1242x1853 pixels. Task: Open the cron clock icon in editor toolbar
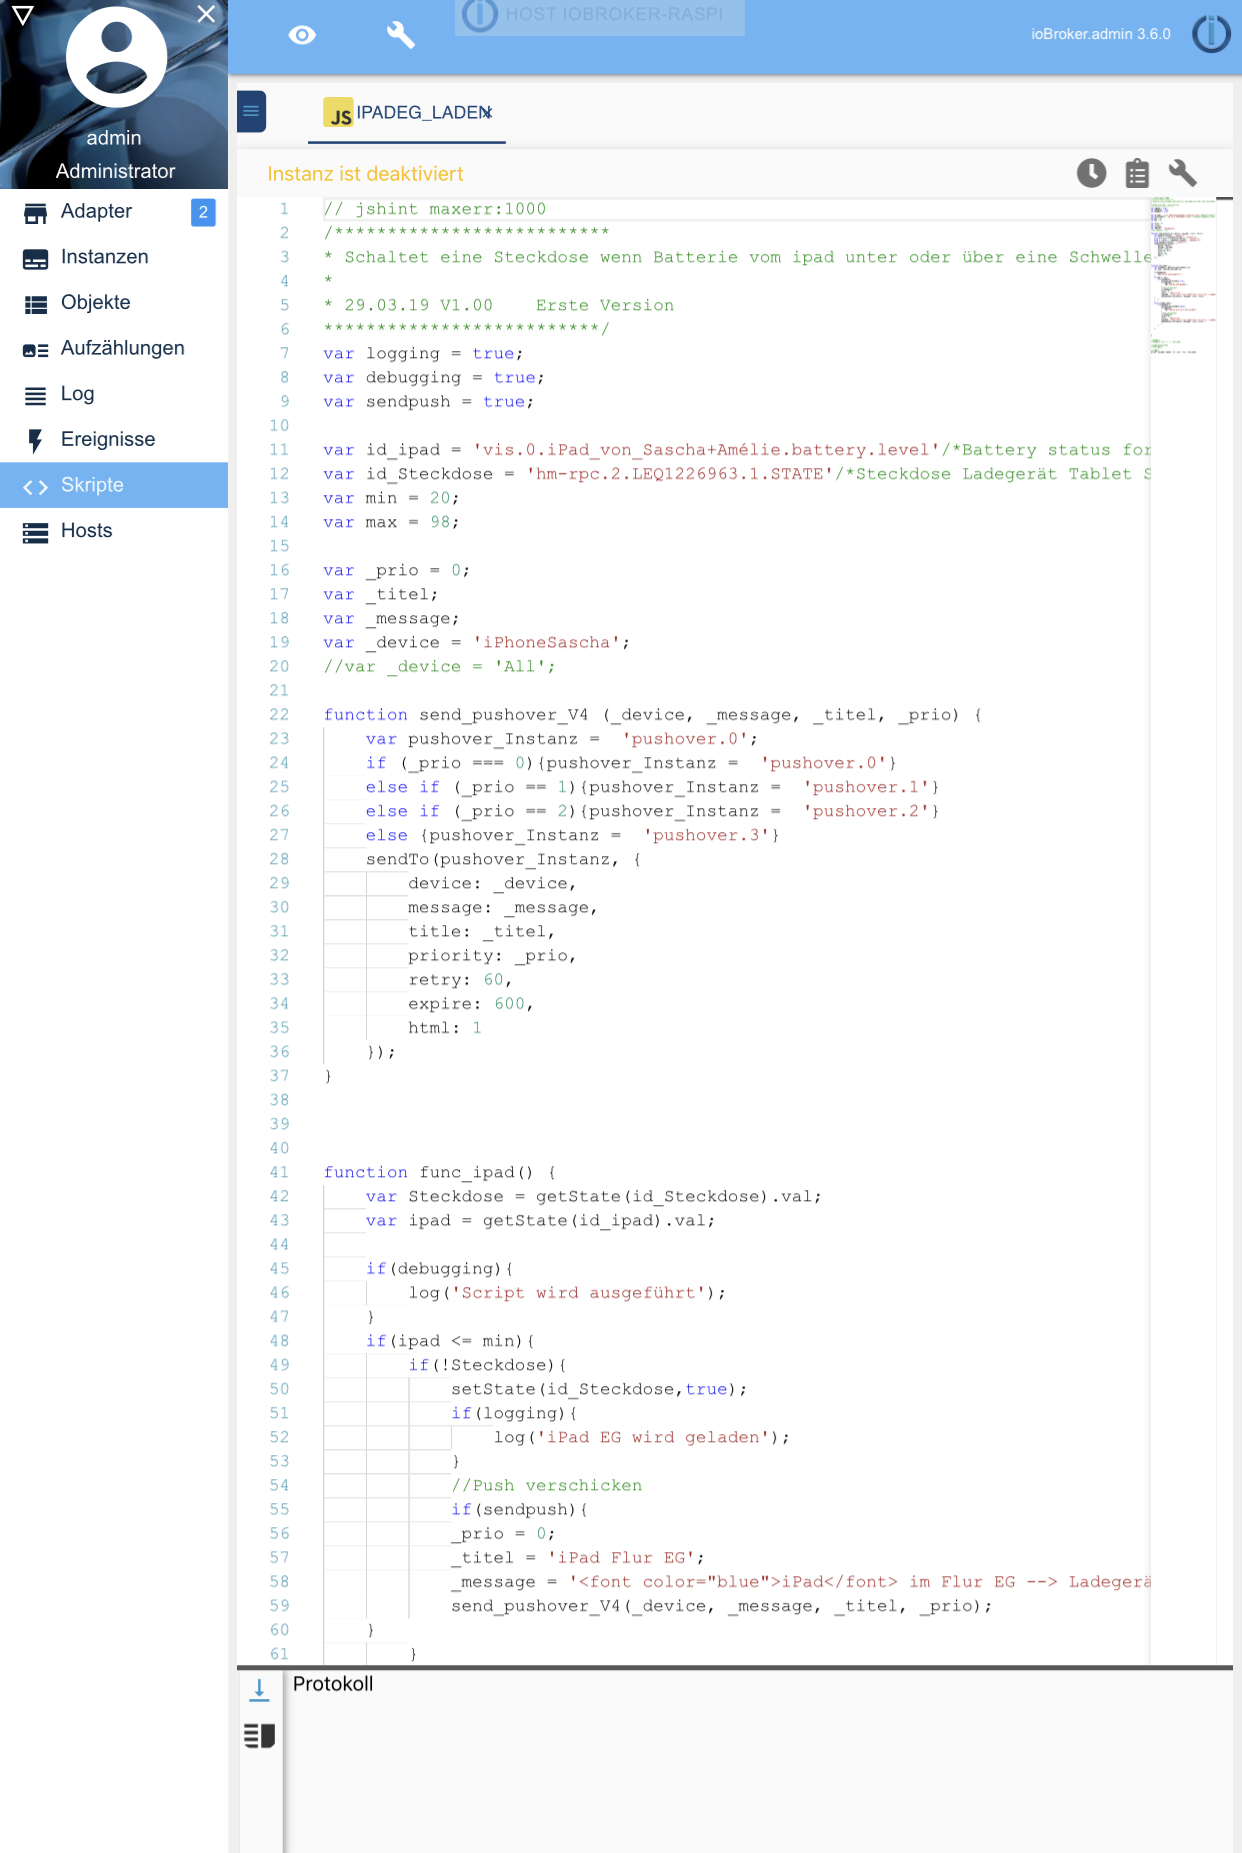(x=1091, y=173)
